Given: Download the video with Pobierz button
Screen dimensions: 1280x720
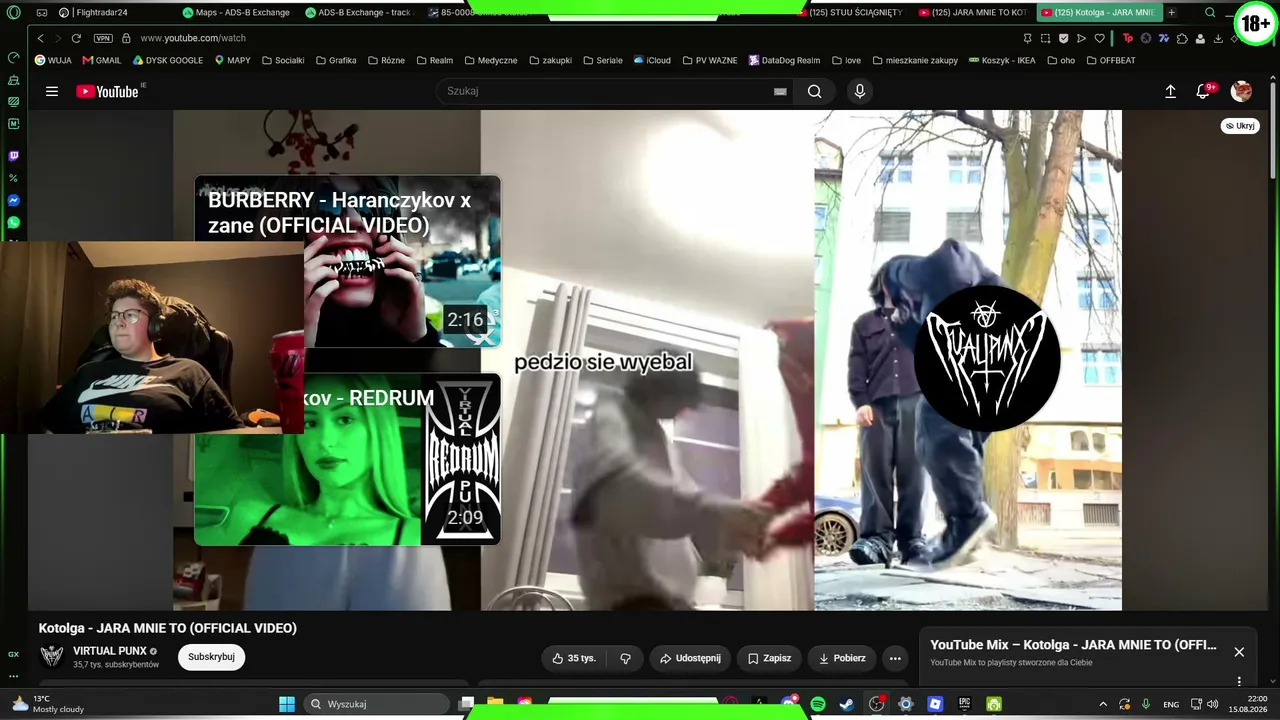Looking at the screenshot, I should coord(842,658).
